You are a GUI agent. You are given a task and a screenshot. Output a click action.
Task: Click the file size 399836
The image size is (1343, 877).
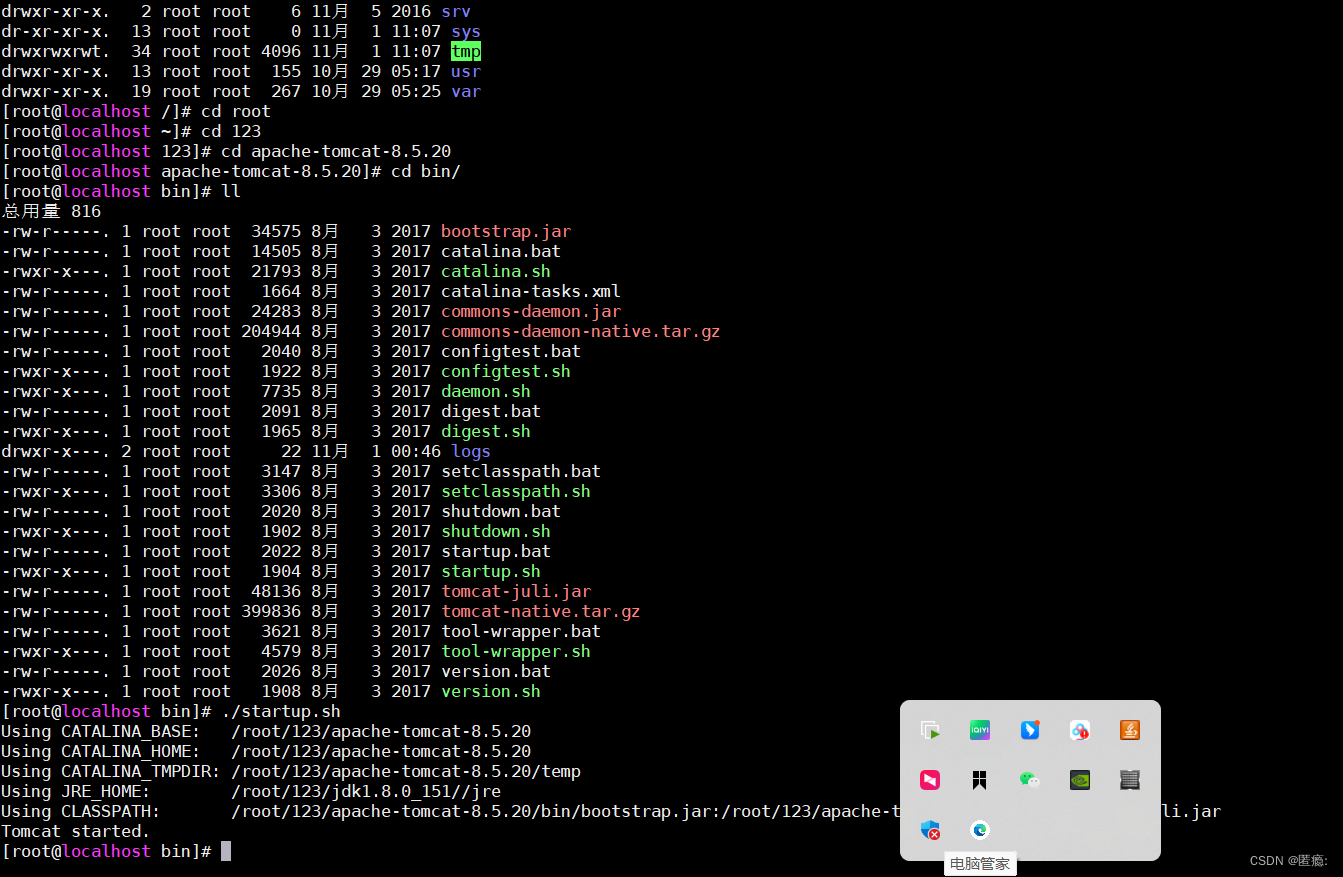(271, 611)
